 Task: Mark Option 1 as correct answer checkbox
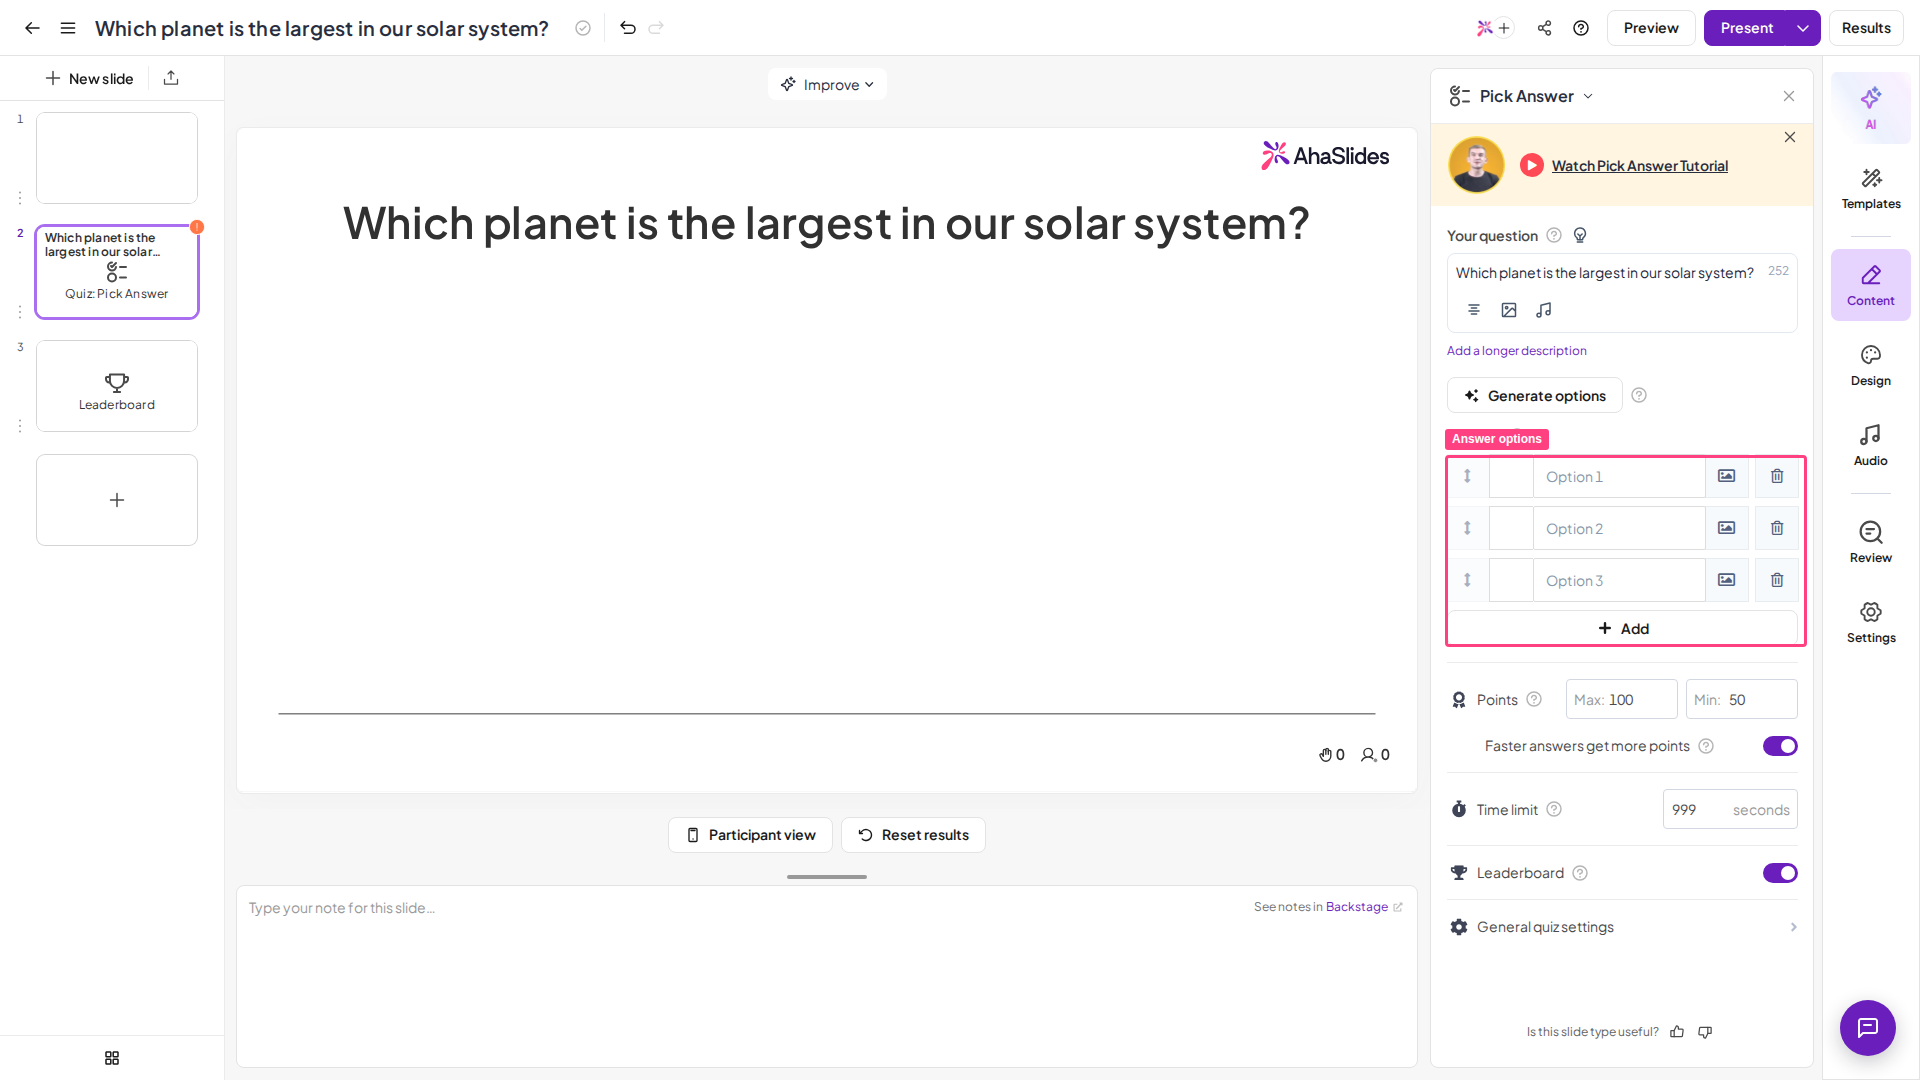[x=1511, y=477]
